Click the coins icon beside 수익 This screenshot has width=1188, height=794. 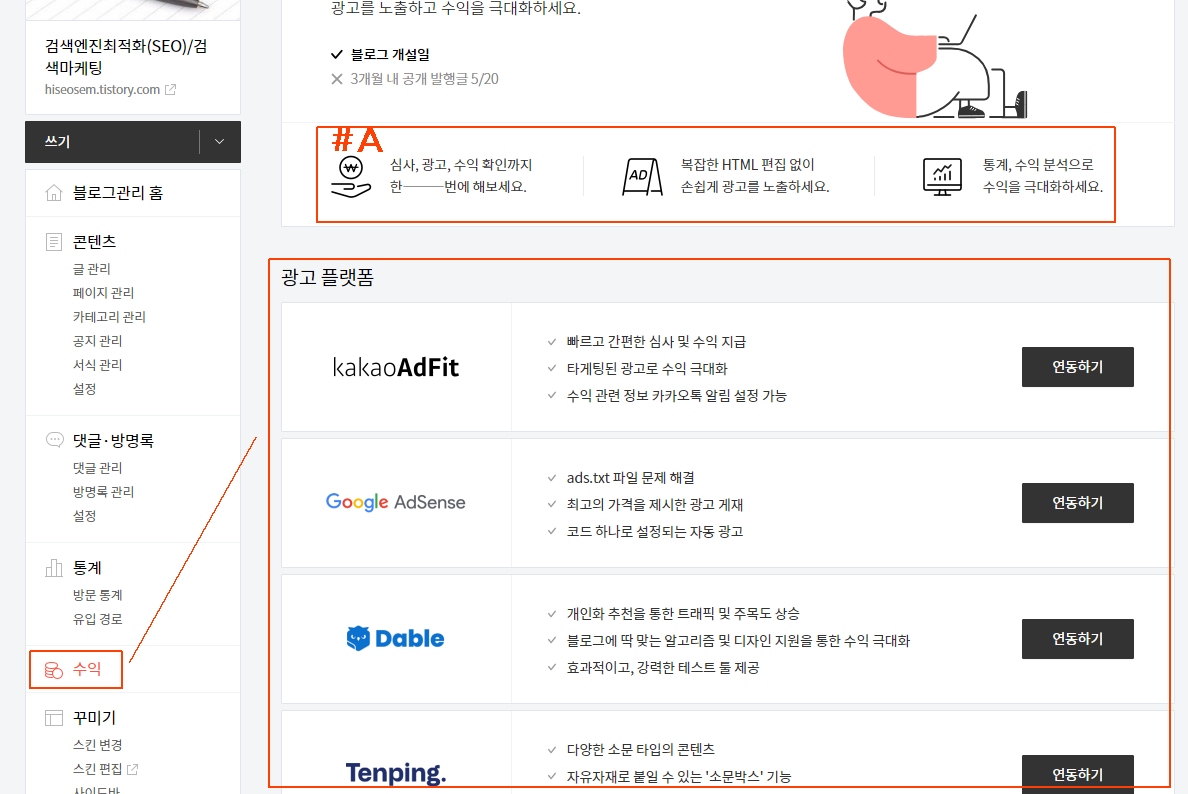(54, 670)
